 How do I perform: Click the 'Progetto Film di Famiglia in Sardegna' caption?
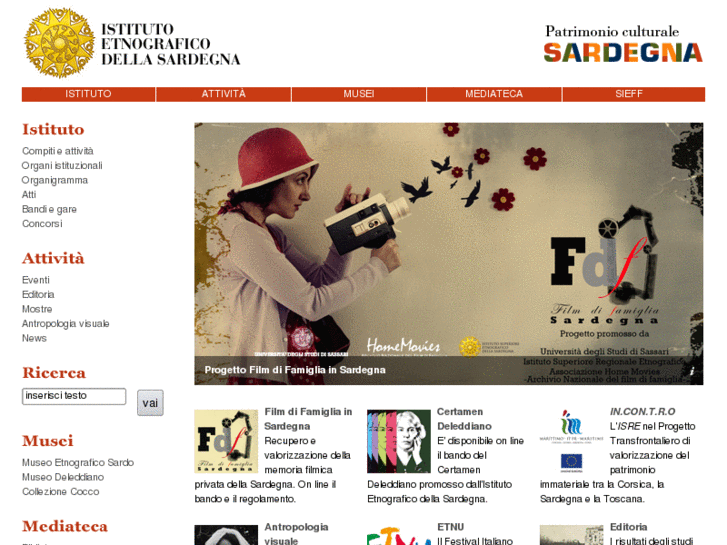pyautogui.click(x=295, y=370)
